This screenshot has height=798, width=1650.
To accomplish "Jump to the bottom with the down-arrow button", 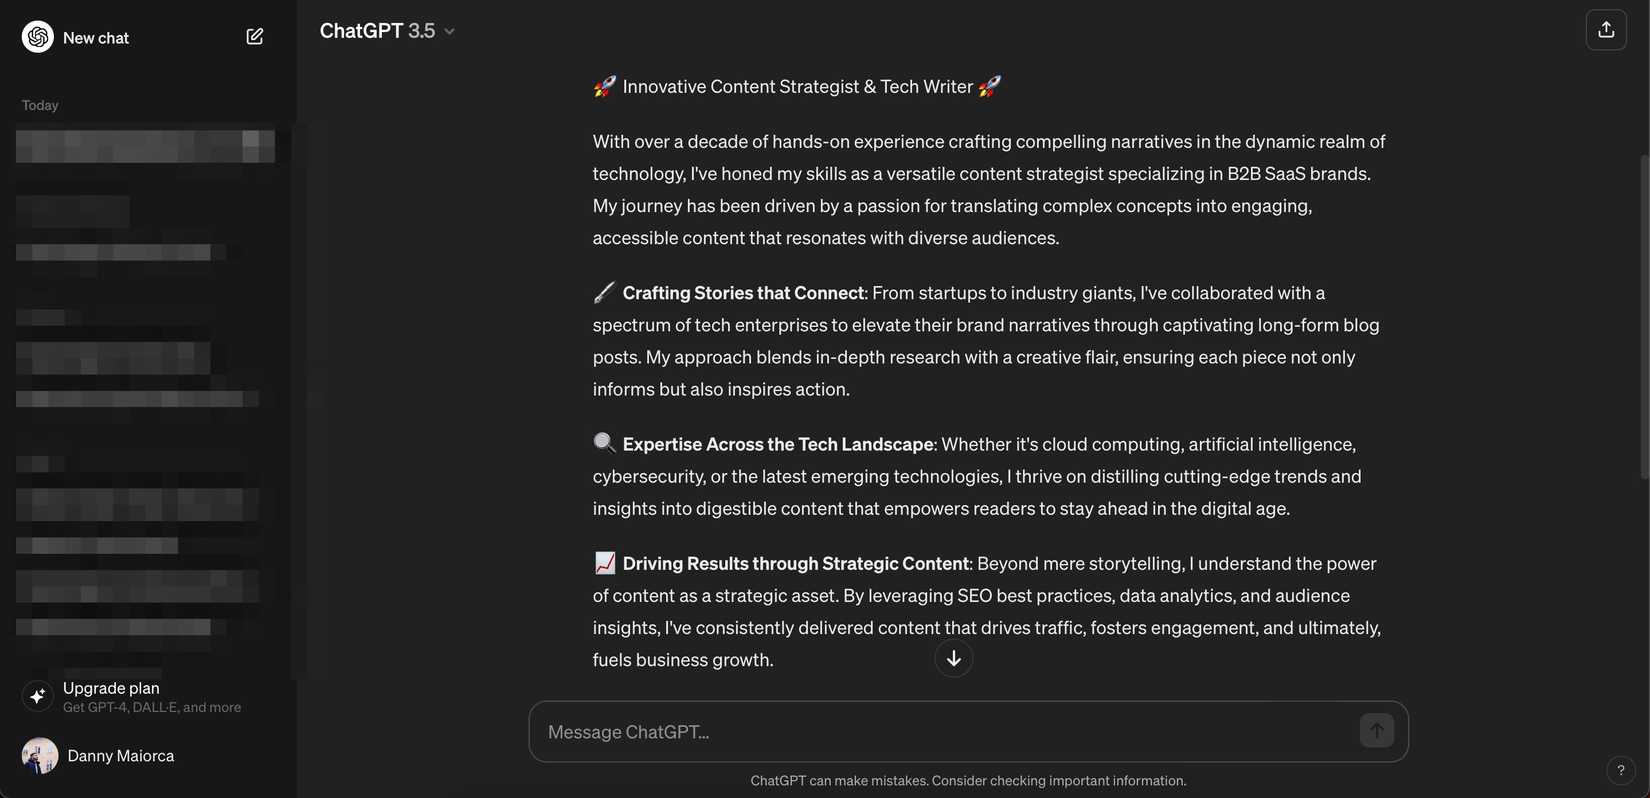I will point(954,658).
